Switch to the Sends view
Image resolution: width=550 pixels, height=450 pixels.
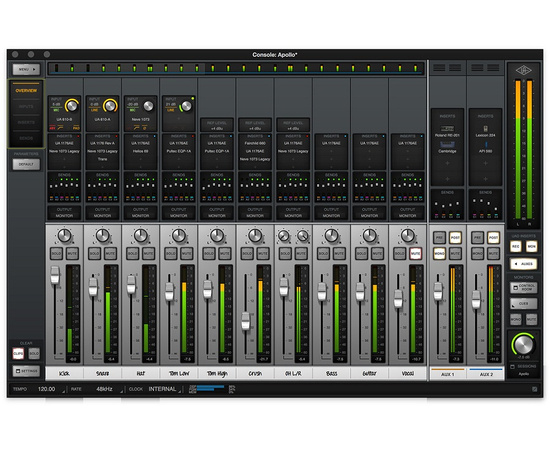coord(26,138)
